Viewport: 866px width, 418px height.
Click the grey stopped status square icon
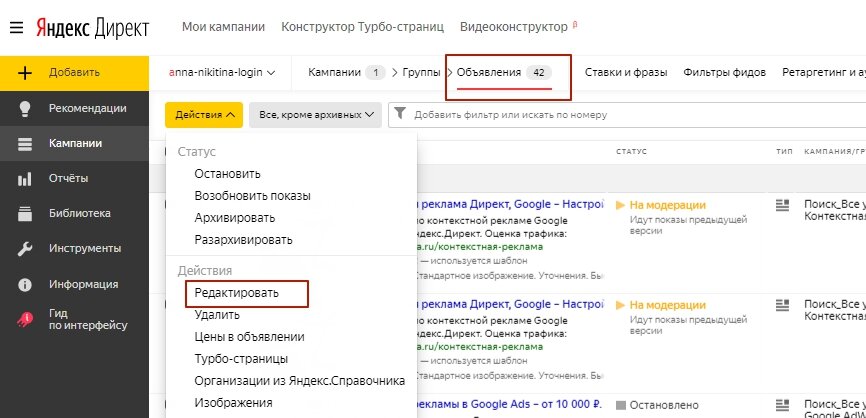click(621, 405)
